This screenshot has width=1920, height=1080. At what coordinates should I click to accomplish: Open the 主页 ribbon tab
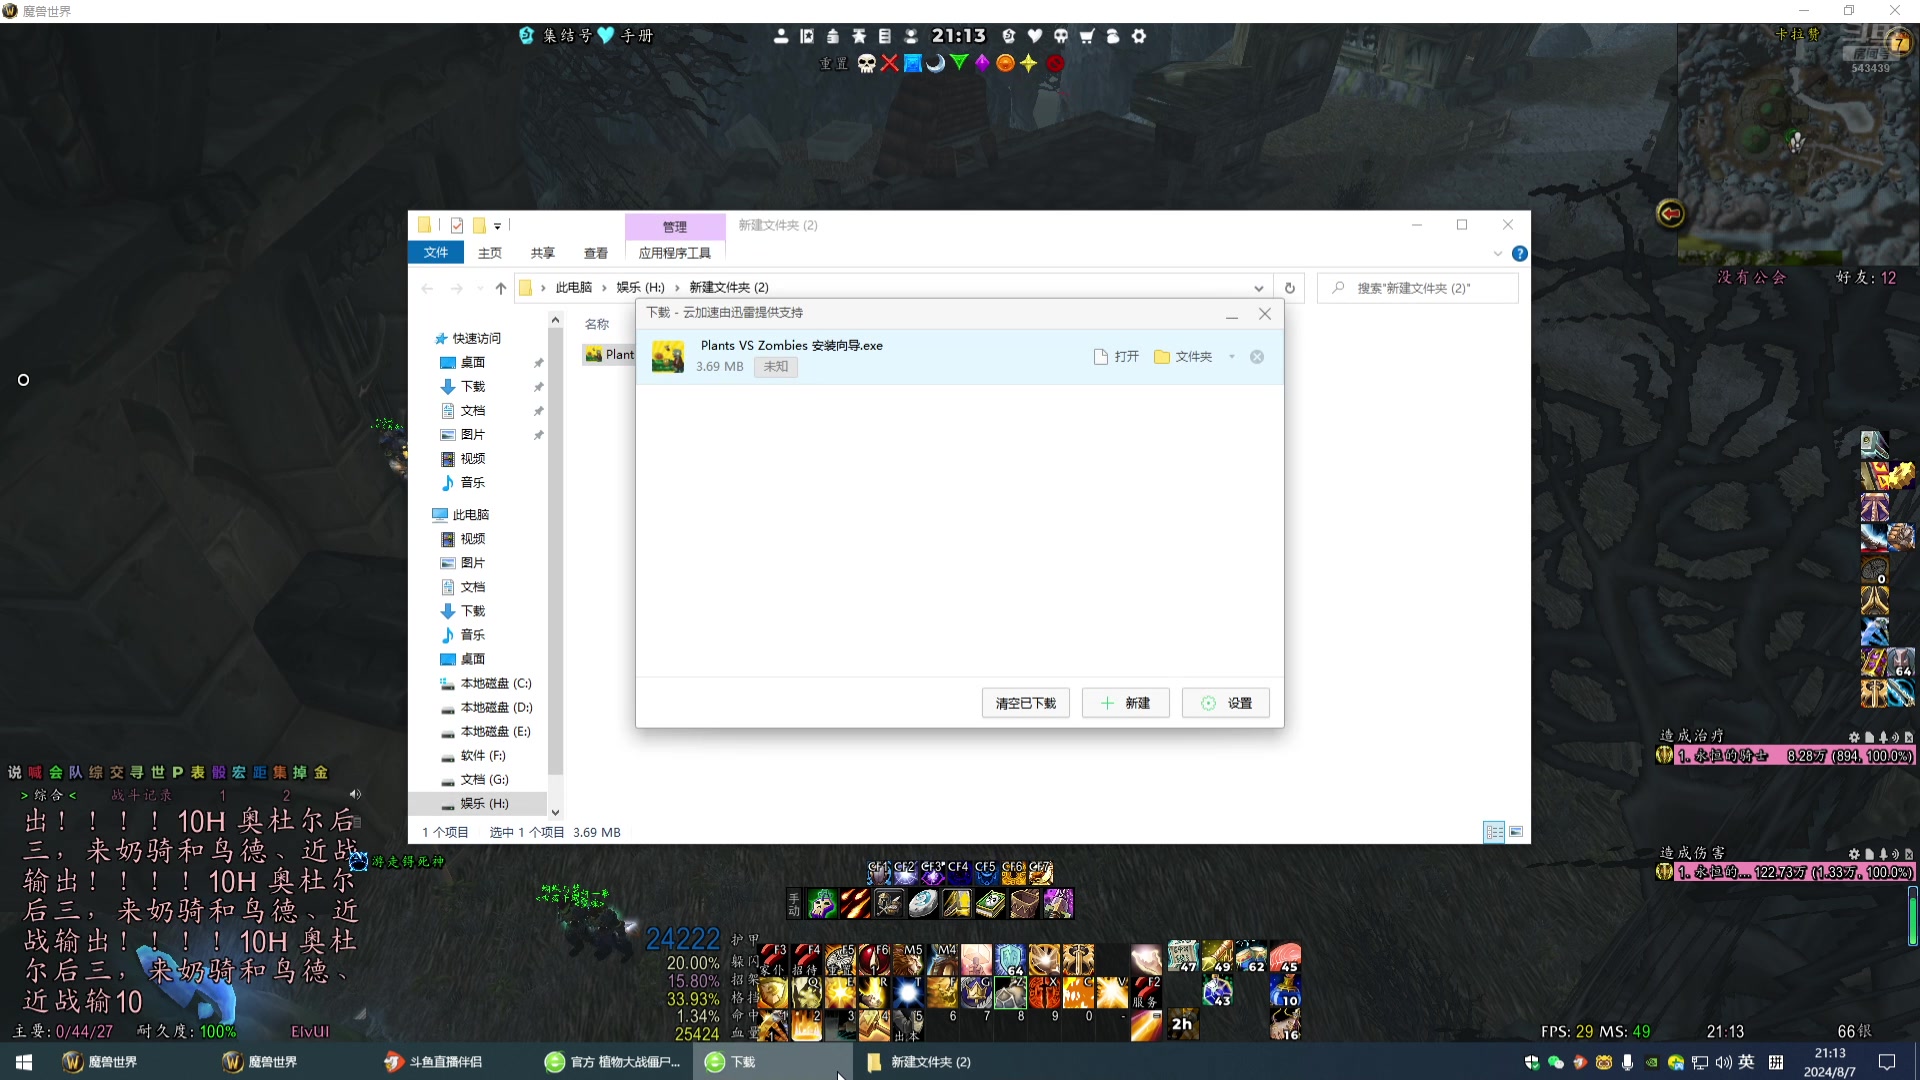[489, 253]
